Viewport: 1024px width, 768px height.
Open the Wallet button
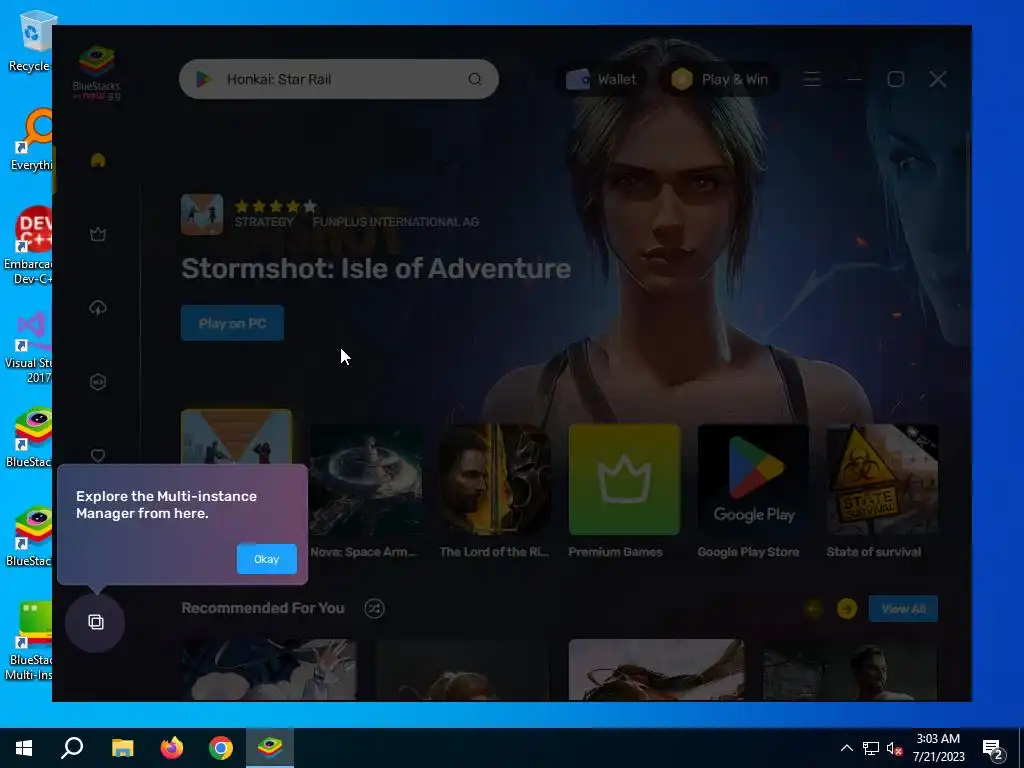tap(601, 79)
